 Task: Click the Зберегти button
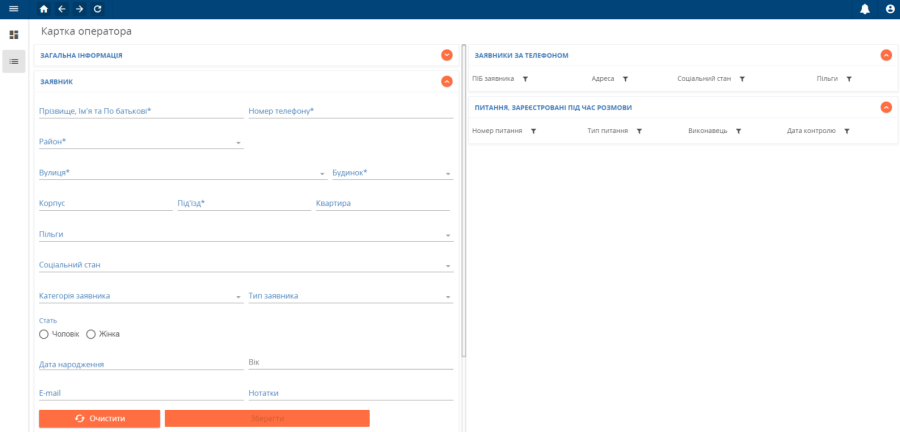[267, 419]
